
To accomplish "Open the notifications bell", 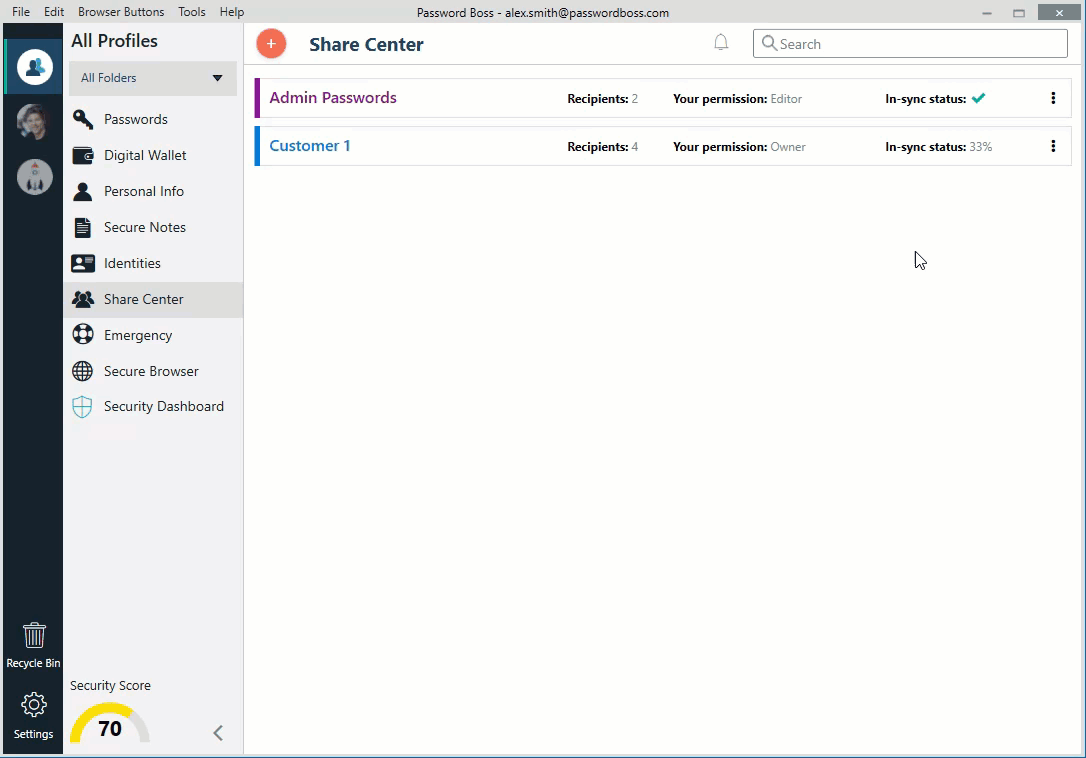I will tap(721, 43).
